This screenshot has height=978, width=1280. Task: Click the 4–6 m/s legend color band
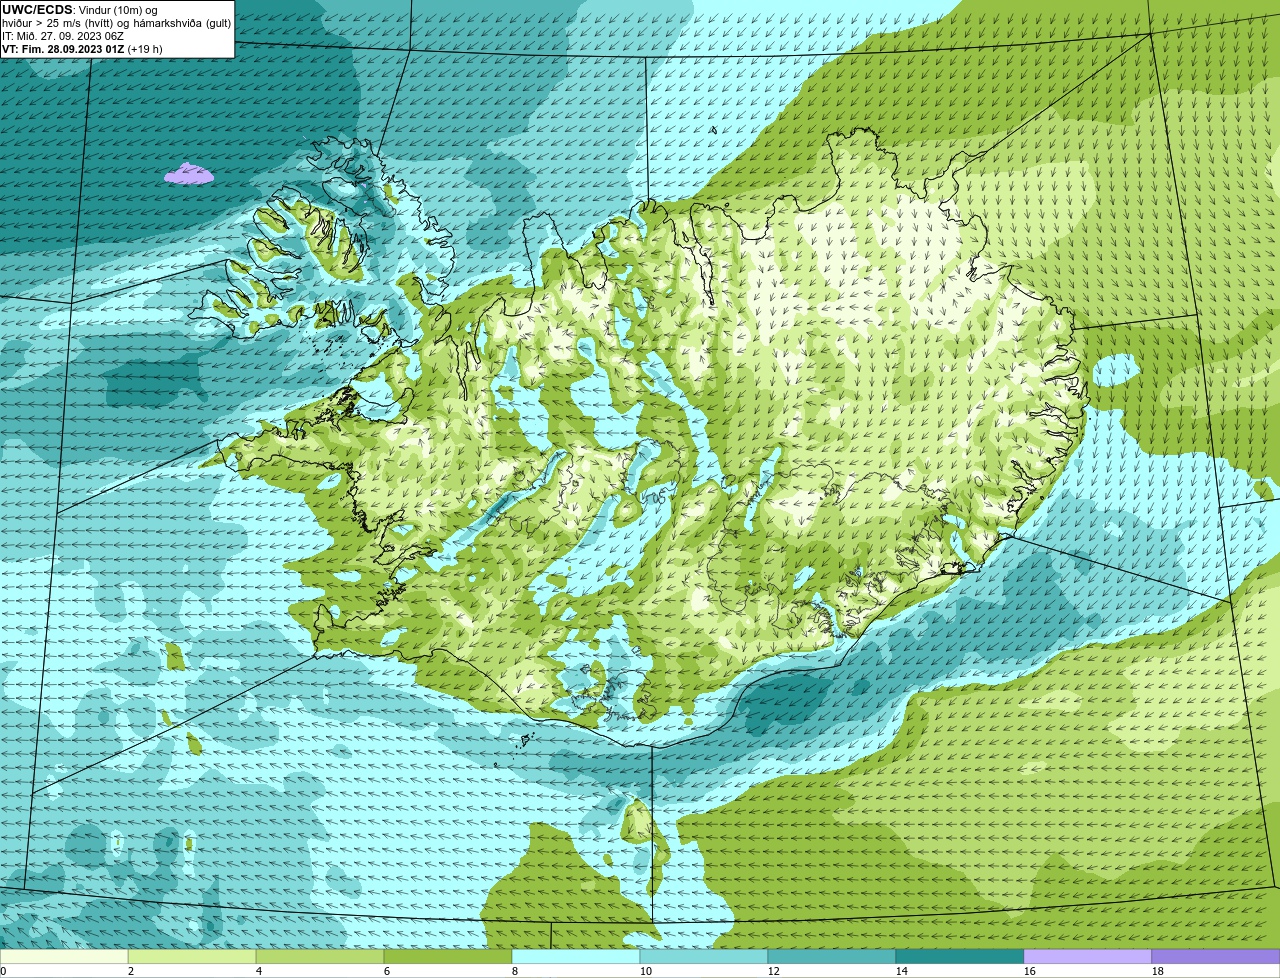coord(320,956)
